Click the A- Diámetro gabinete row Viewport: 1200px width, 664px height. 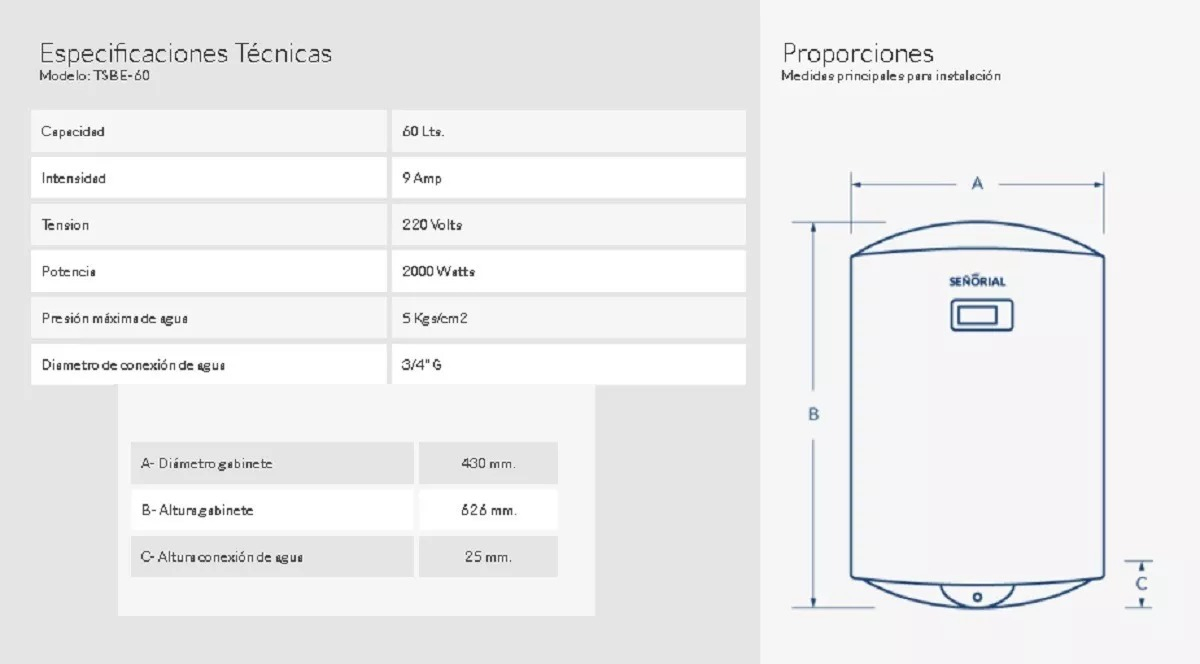coord(207,464)
